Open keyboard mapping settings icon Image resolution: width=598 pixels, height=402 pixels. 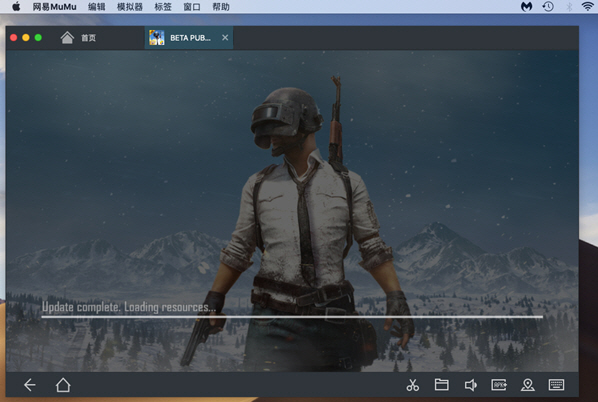556,384
